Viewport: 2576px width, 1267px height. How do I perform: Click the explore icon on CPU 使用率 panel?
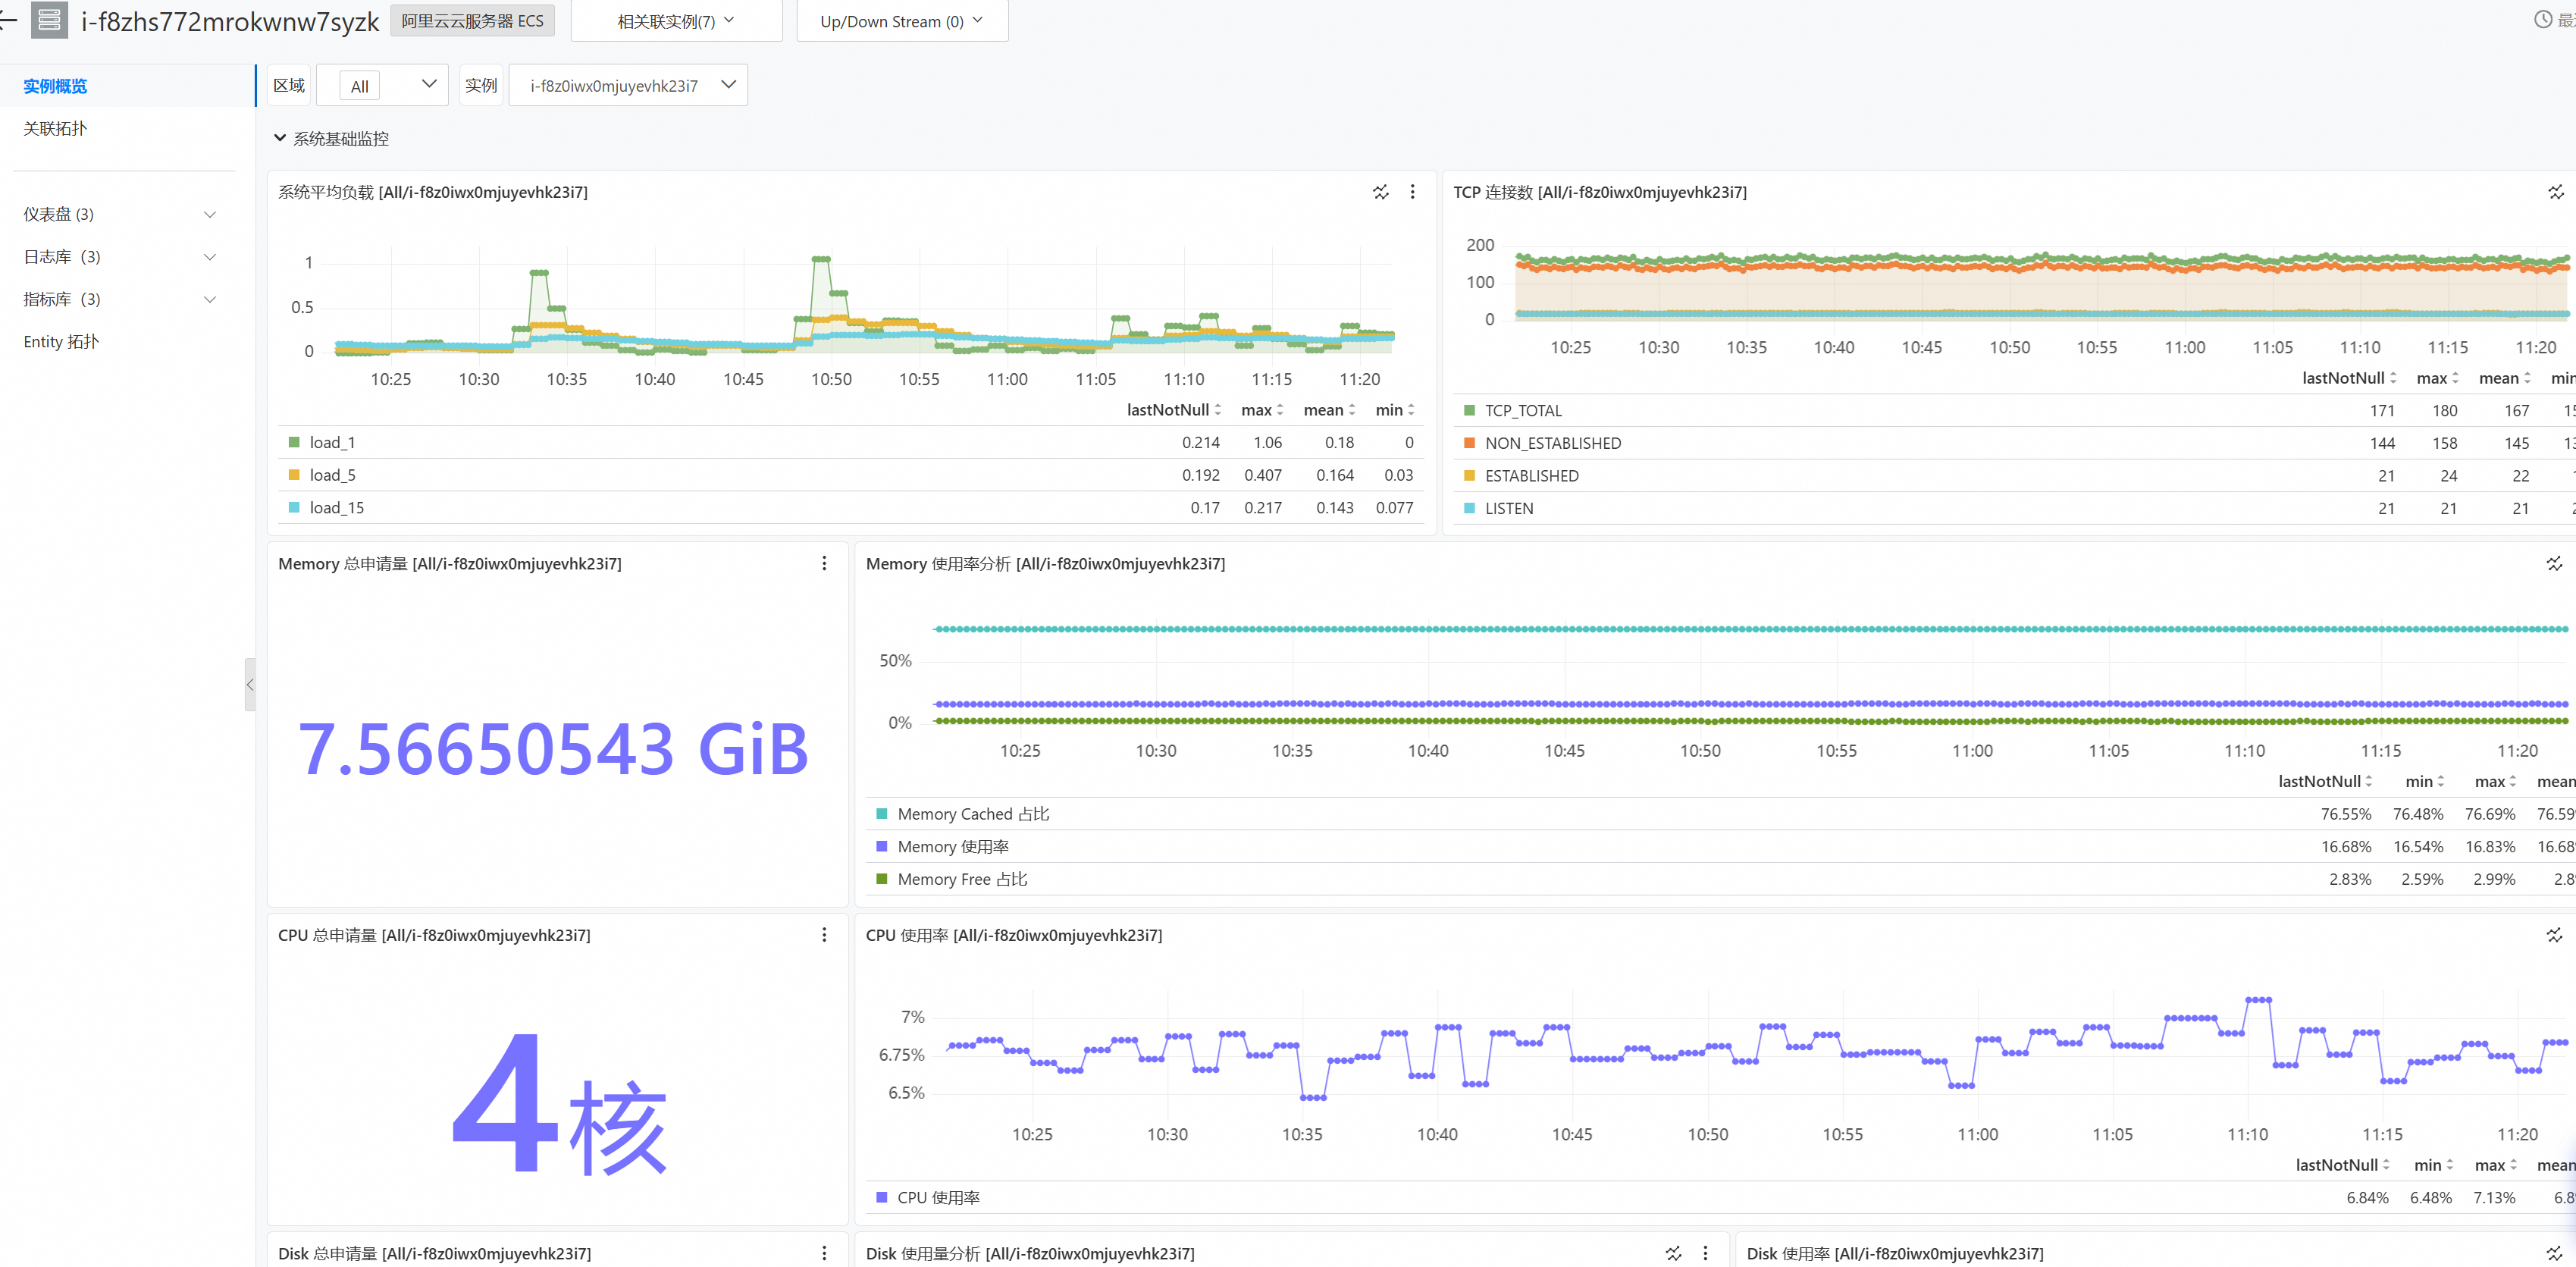pos(2554,934)
